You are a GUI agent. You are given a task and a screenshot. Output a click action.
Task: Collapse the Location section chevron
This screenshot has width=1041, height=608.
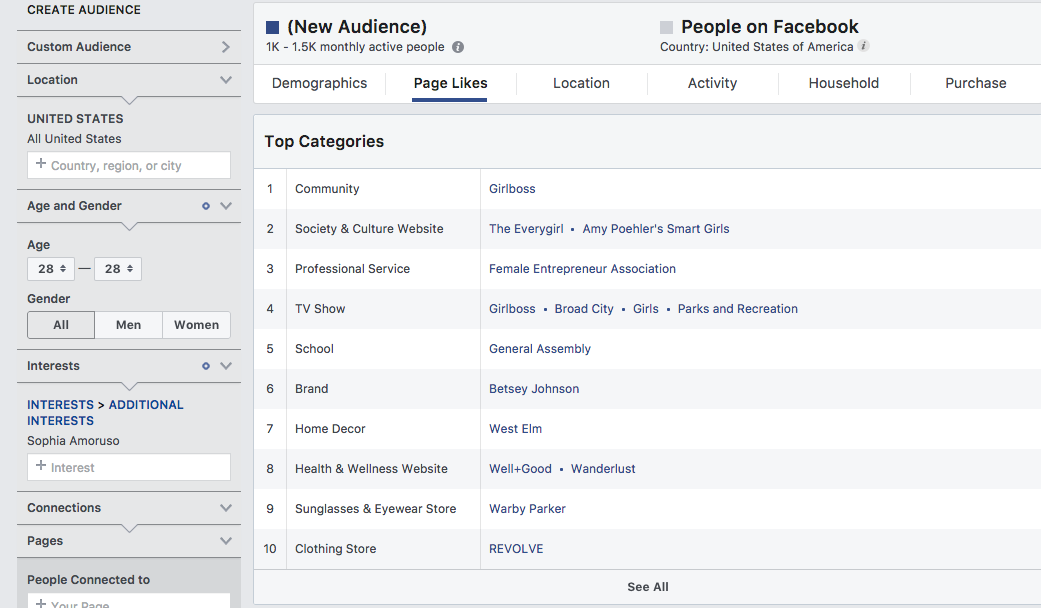(226, 80)
